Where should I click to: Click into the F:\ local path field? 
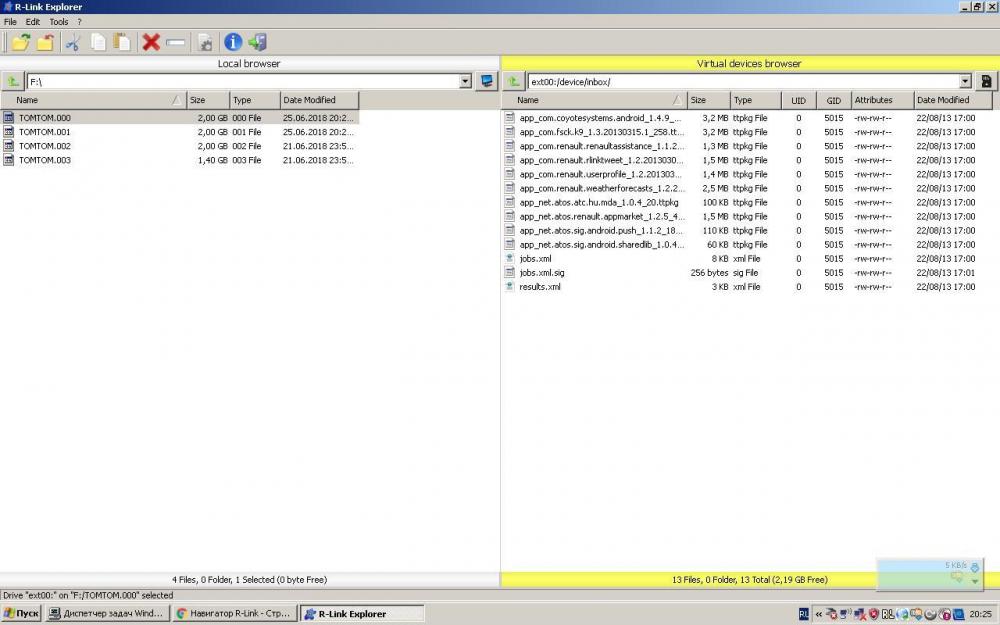242,82
